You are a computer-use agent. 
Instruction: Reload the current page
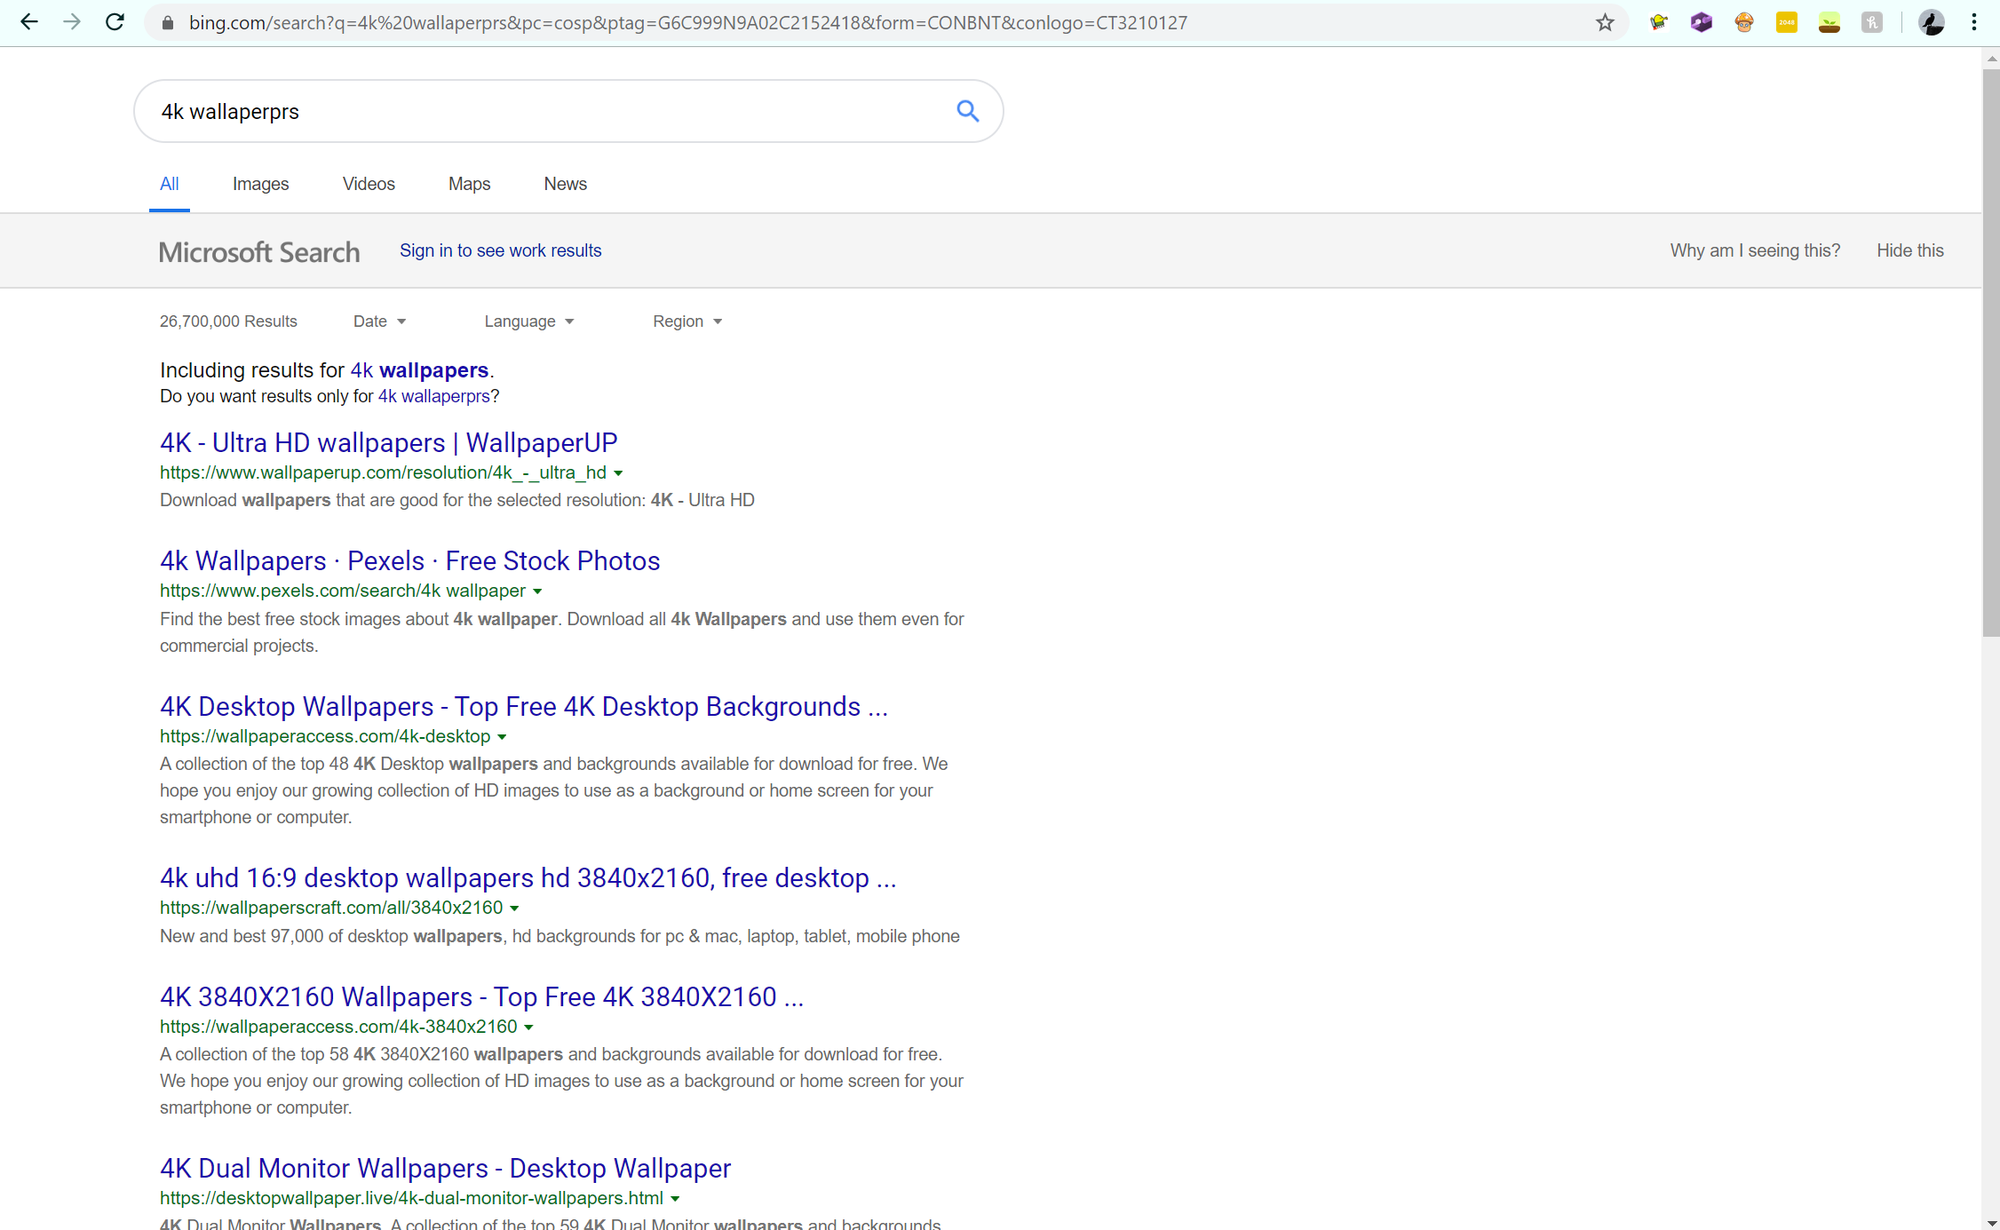(x=115, y=22)
